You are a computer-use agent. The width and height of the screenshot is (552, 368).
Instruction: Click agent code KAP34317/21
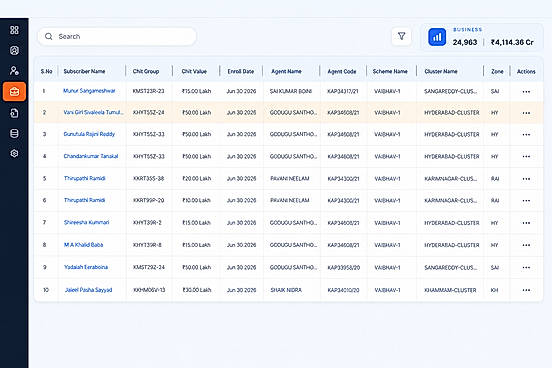tap(343, 91)
